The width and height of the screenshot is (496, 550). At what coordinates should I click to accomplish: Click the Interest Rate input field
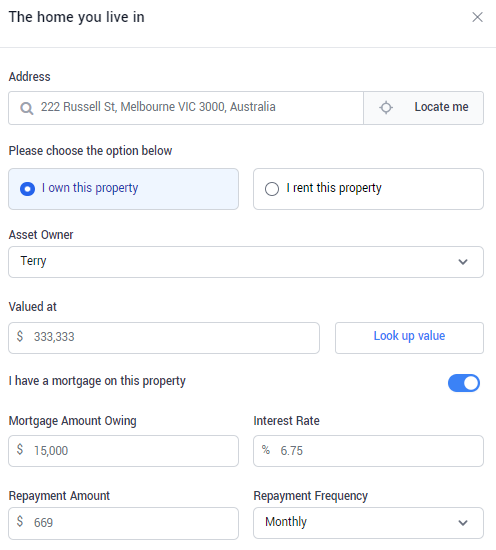368,451
